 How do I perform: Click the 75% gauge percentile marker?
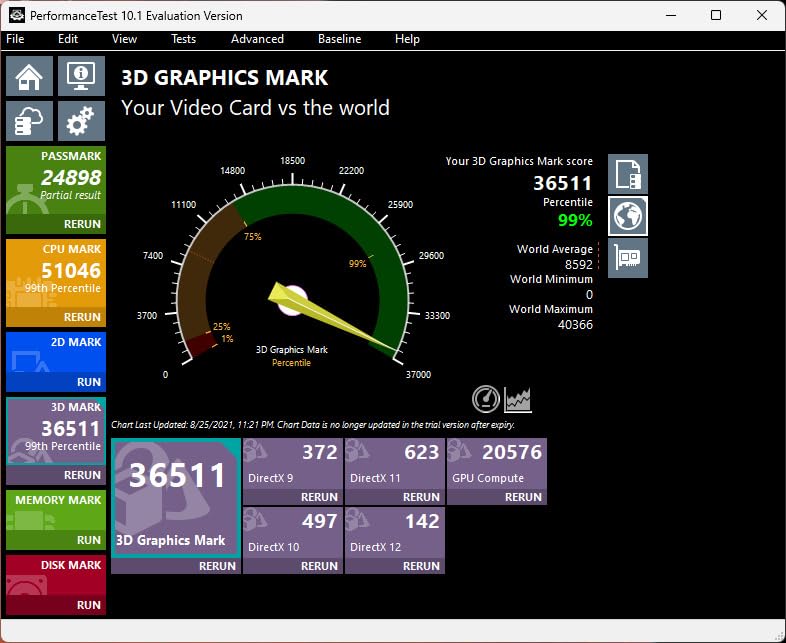[x=253, y=237]
